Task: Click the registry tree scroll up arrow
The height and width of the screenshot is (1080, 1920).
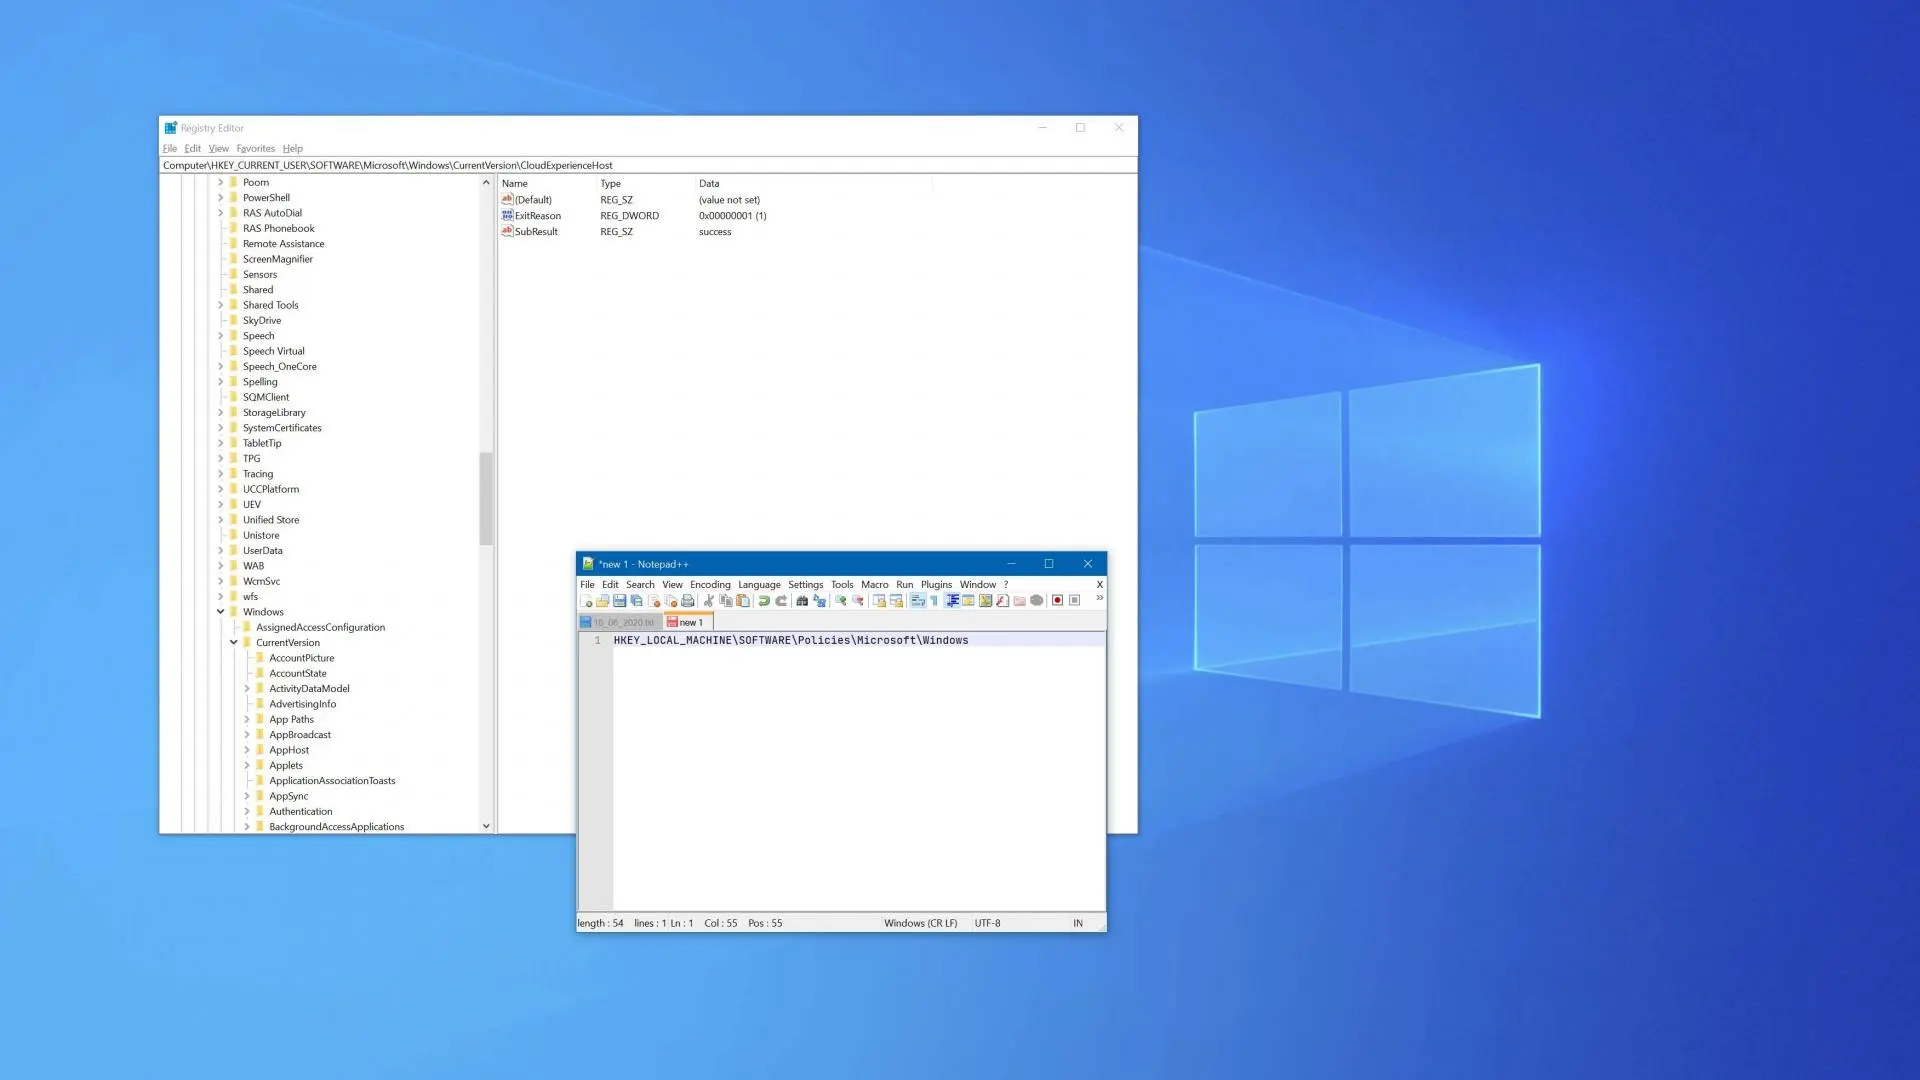Action: tap(486, 182)
